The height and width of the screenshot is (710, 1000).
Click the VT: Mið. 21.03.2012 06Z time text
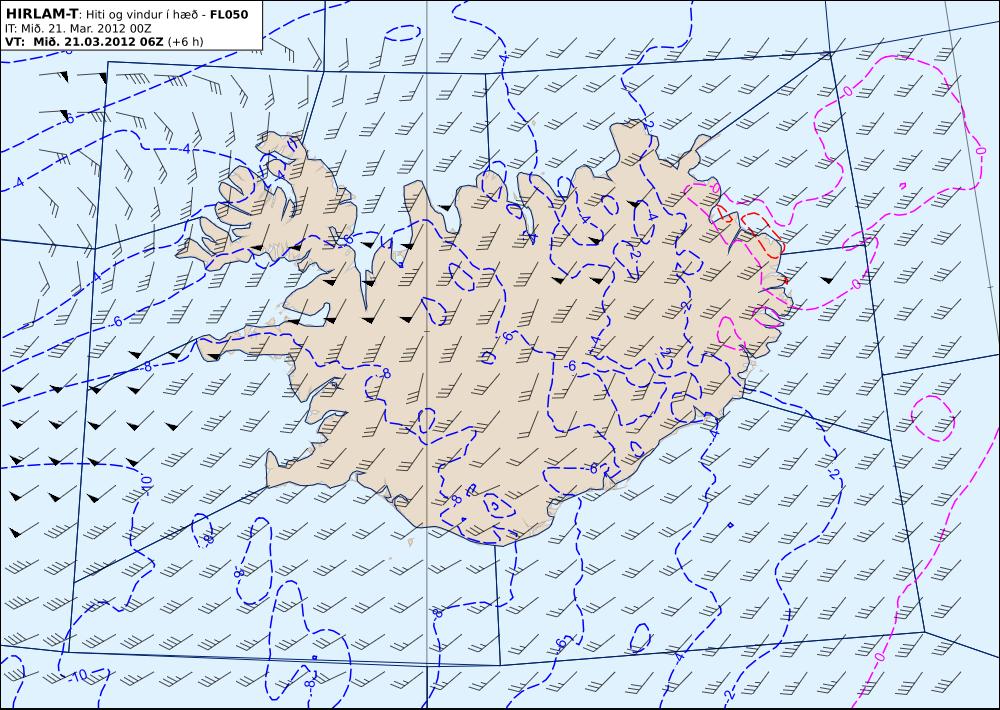(x=84, y=42)
